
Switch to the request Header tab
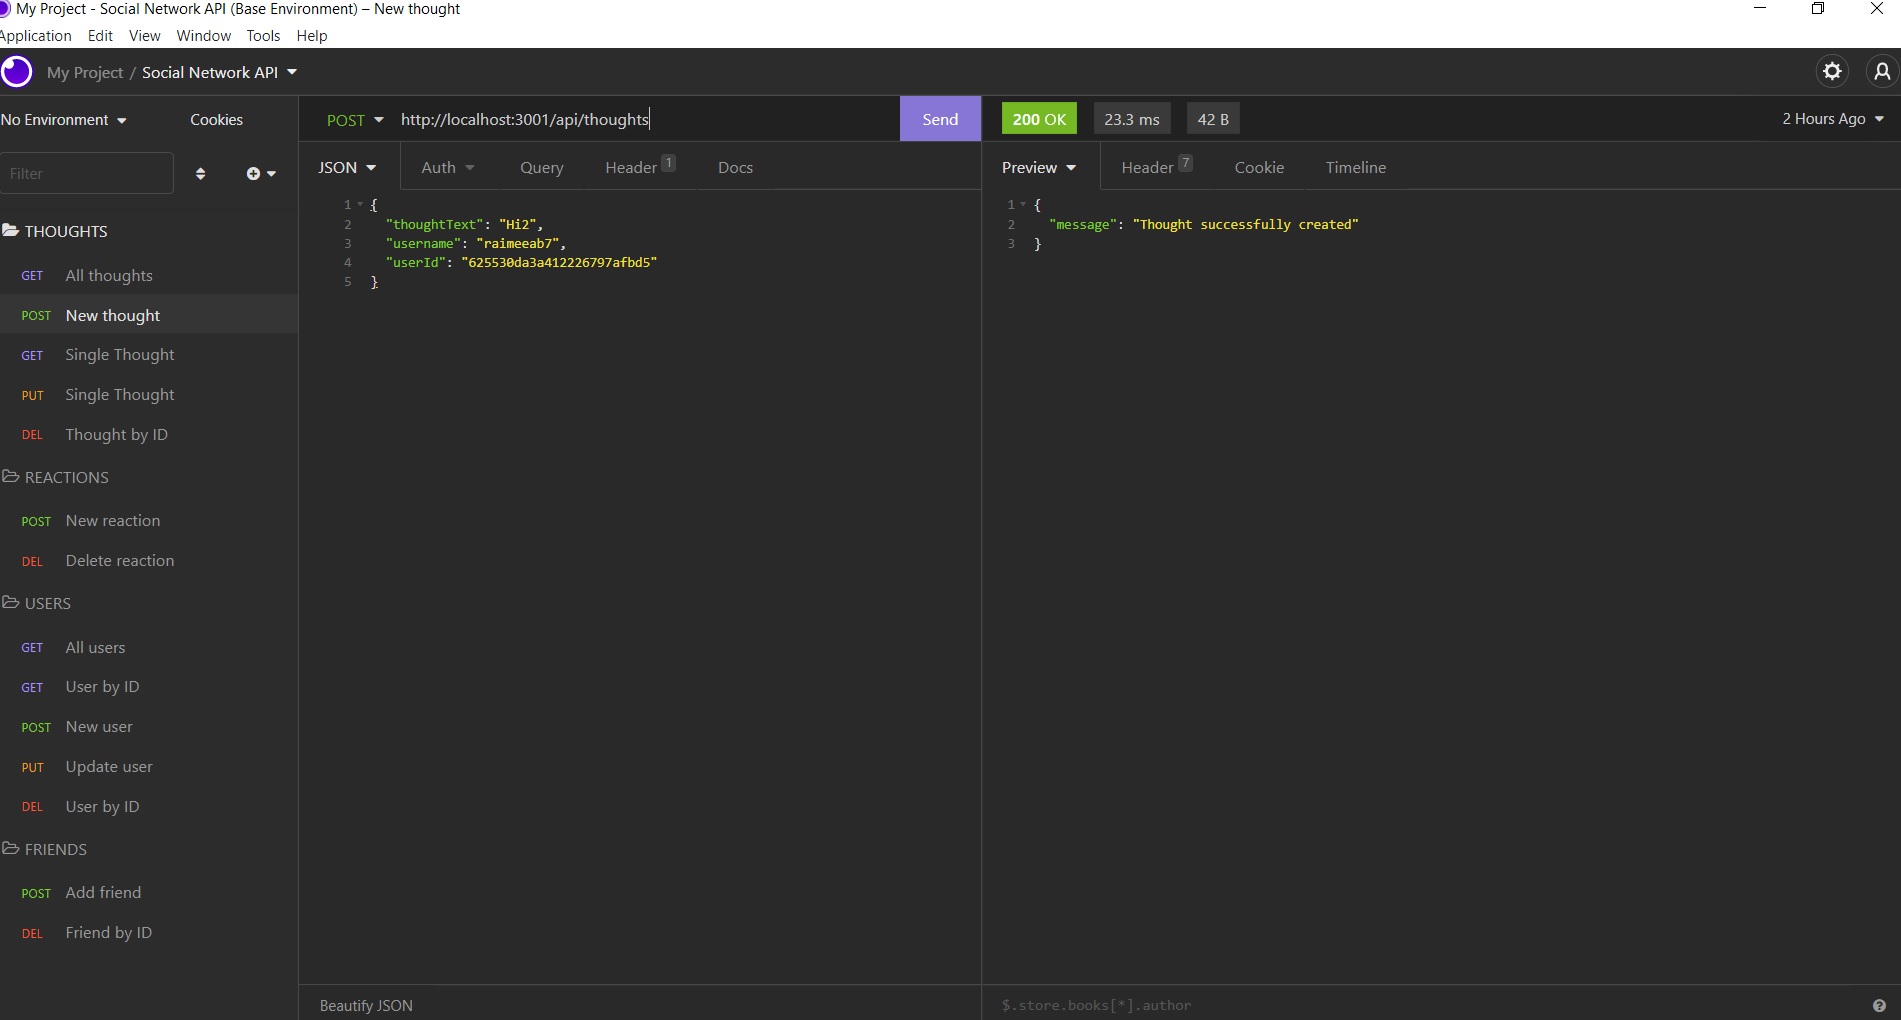pos(640,167)
